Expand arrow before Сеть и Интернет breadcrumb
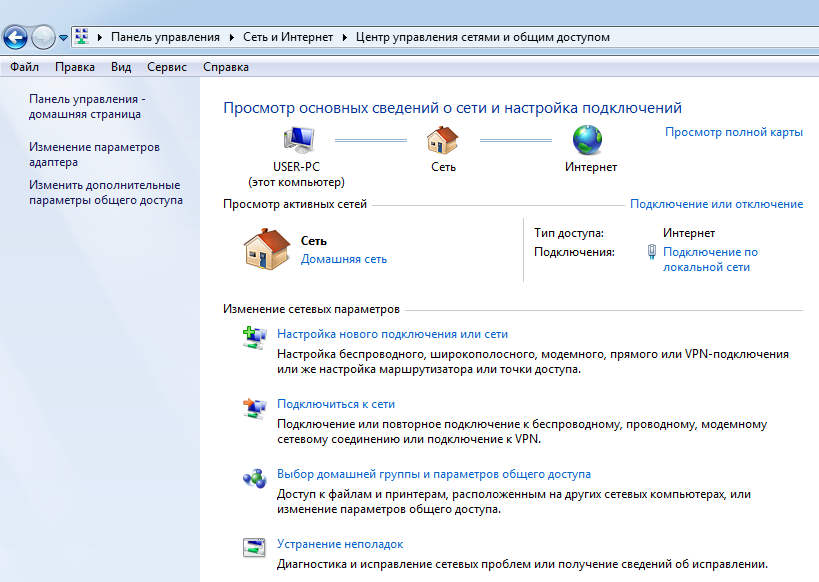 pos(232,38)
